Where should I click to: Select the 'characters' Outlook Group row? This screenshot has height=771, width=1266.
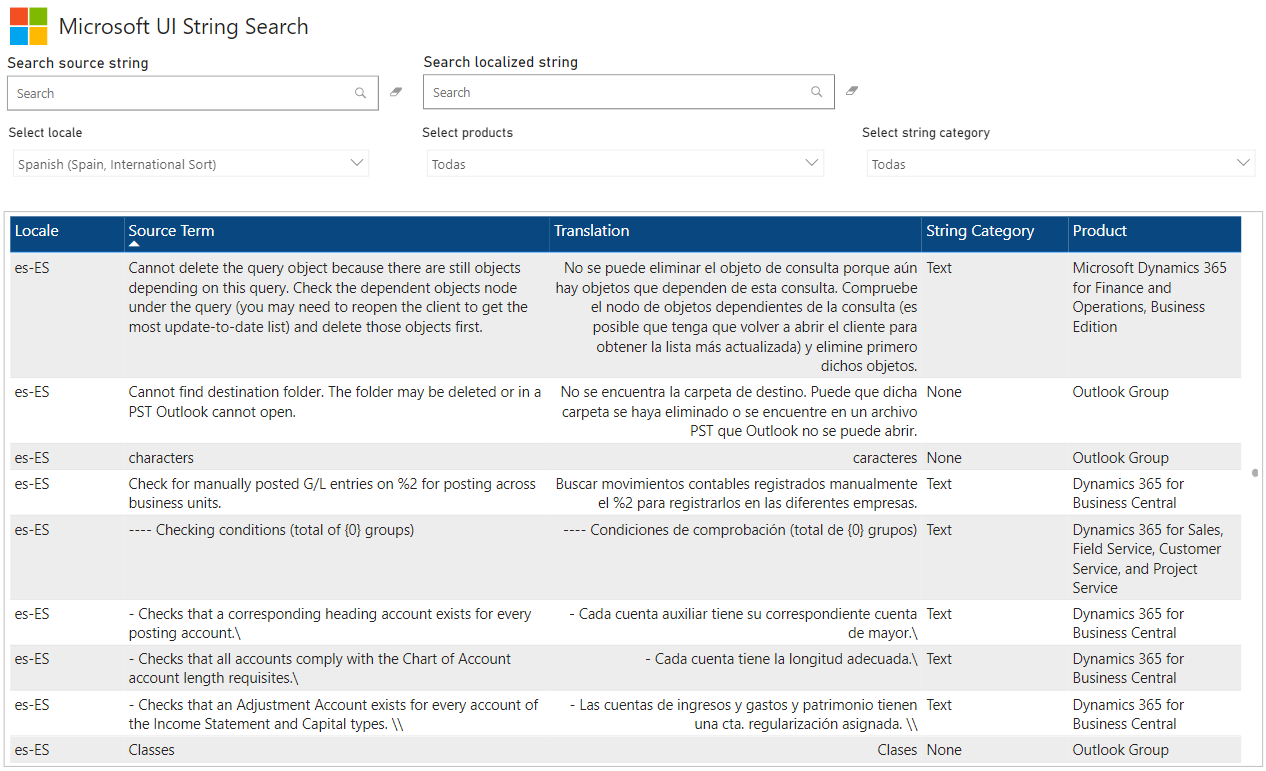500,457
